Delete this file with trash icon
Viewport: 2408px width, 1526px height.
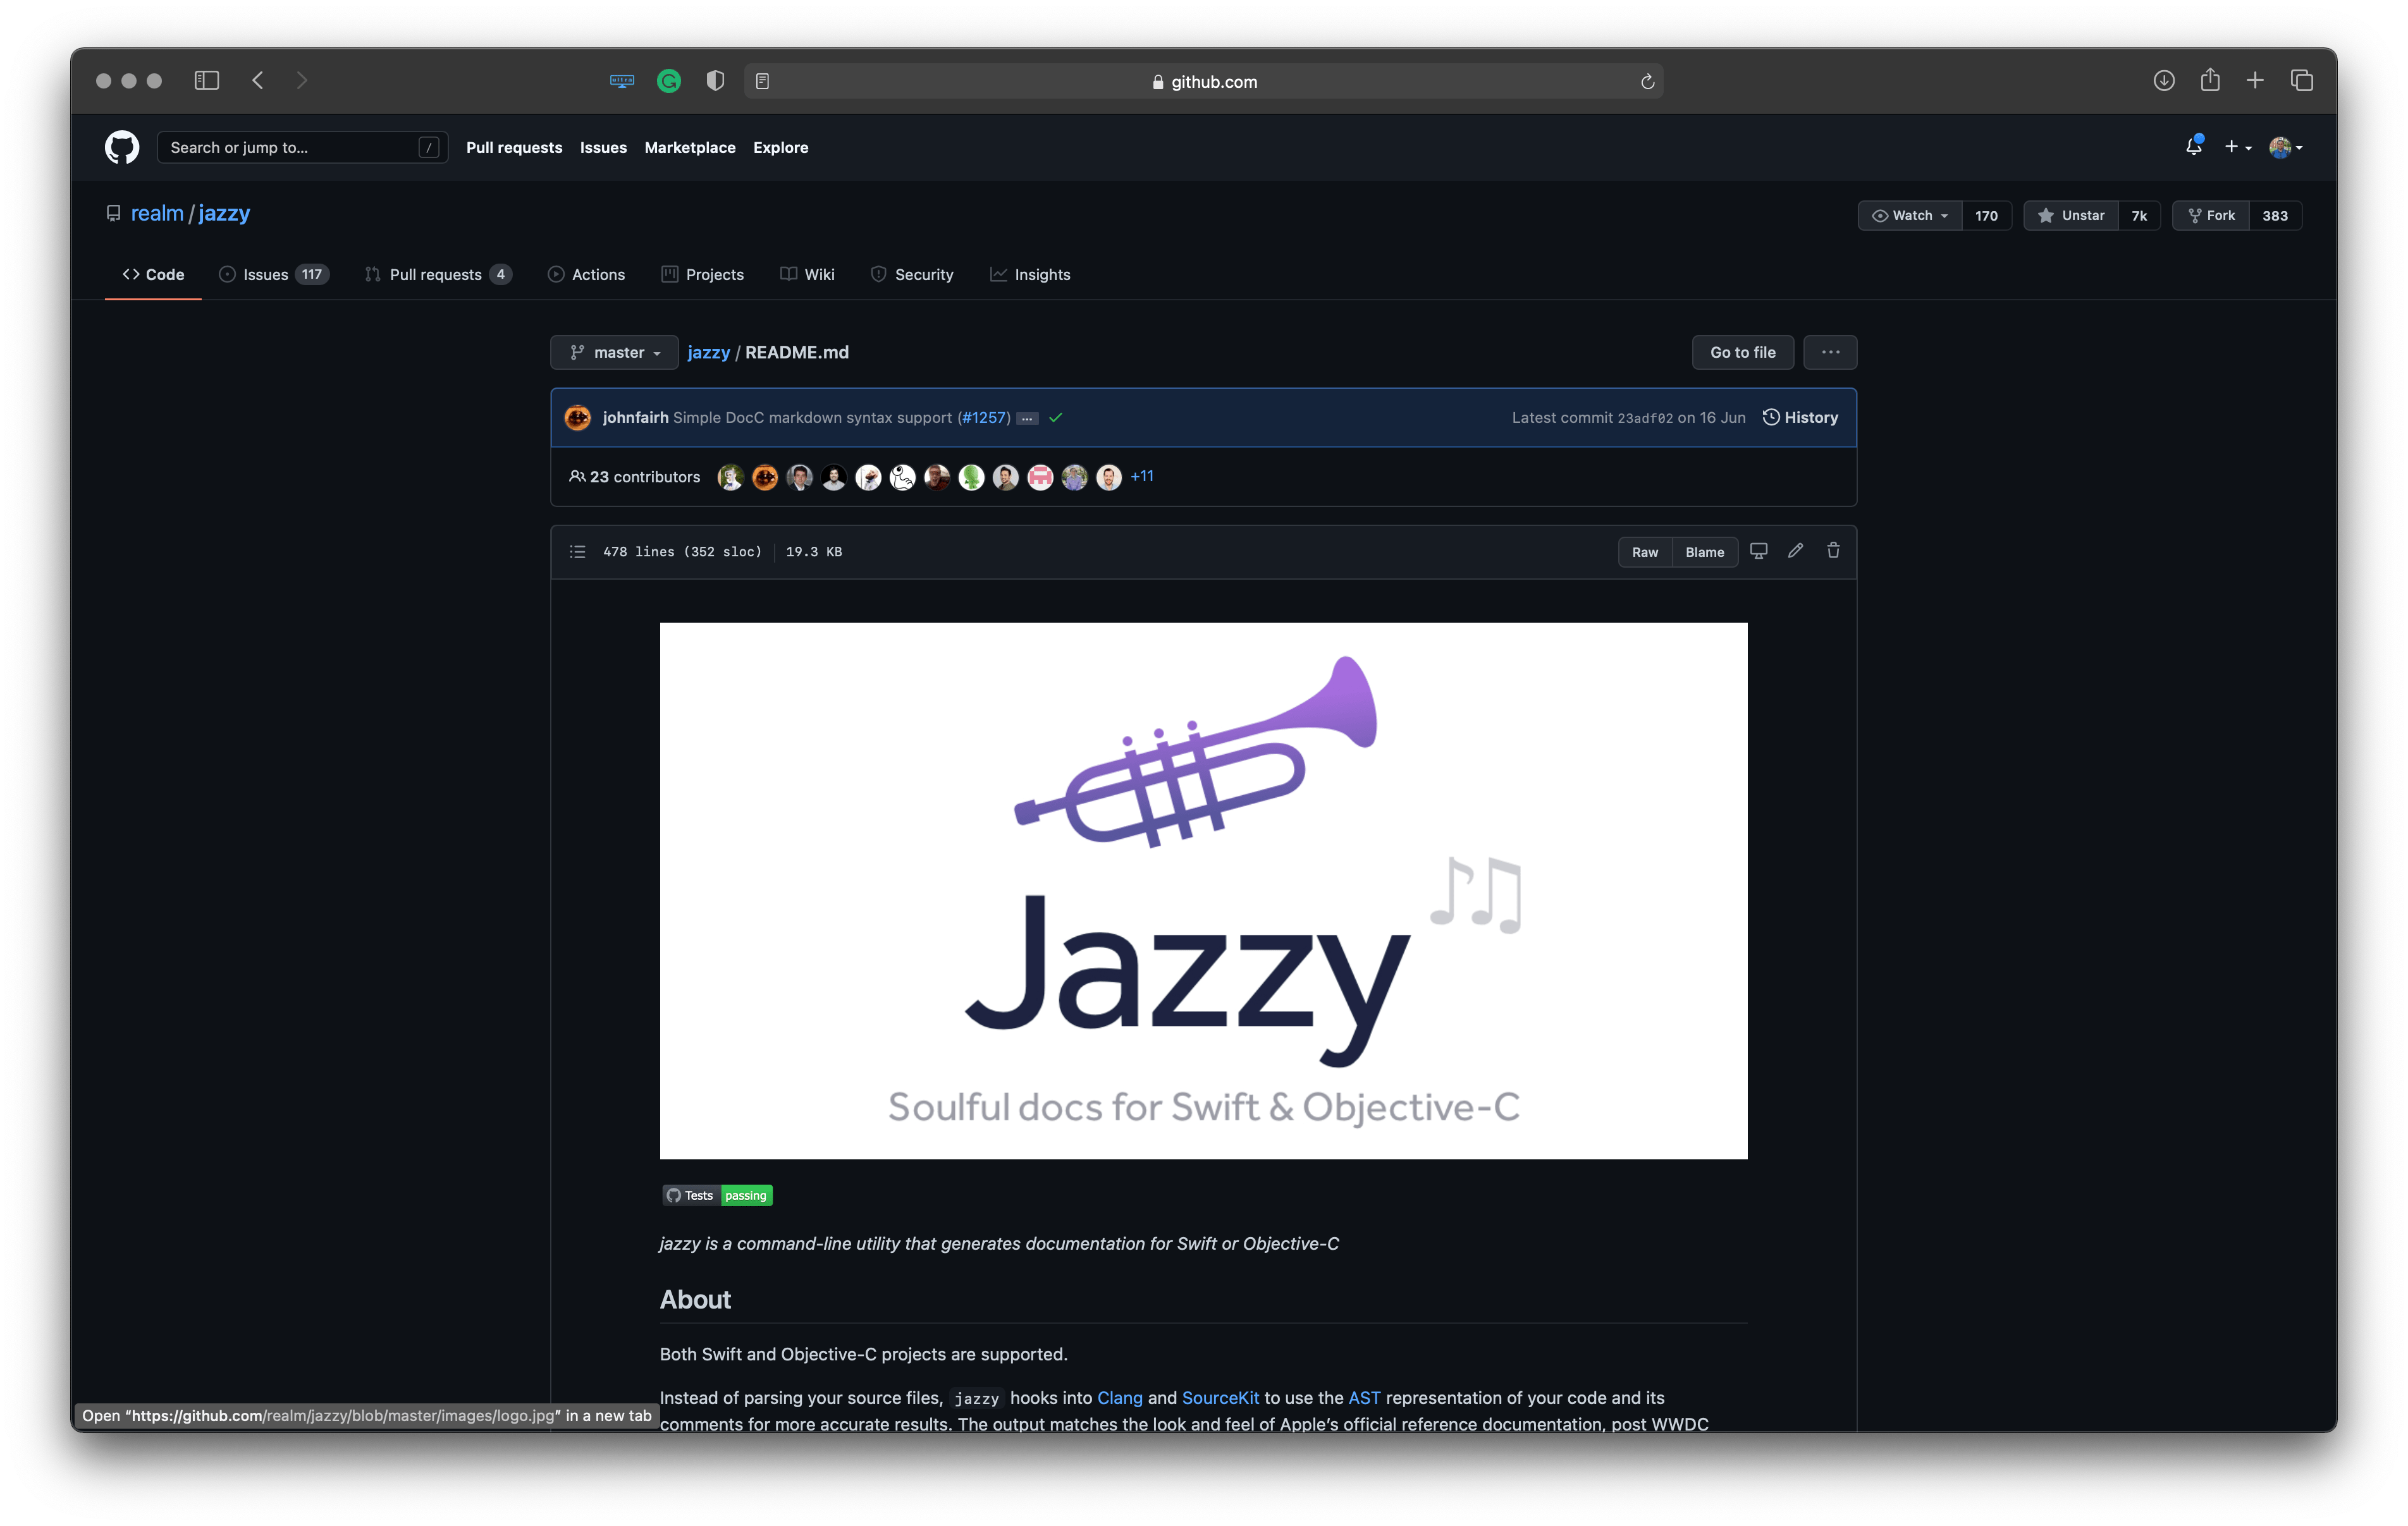coord(1833,551)
